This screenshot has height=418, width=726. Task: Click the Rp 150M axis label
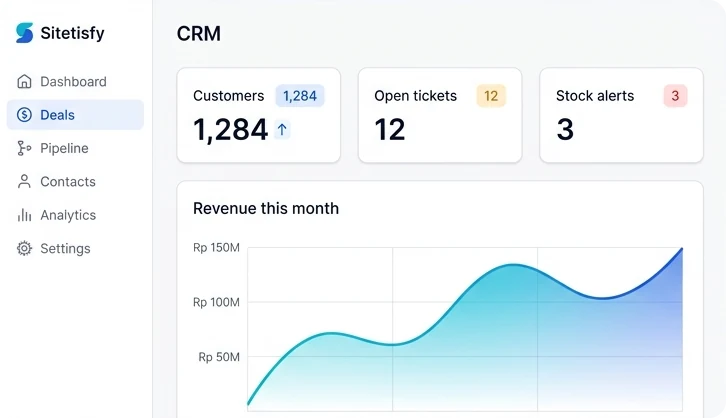pyautogui.click(x=216, y=248)
